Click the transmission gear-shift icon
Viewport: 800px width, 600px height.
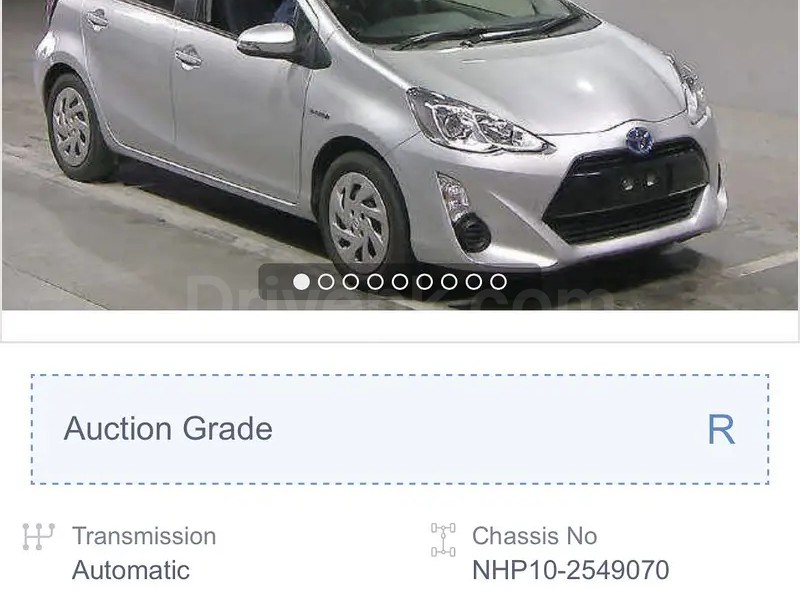[38, 537]
